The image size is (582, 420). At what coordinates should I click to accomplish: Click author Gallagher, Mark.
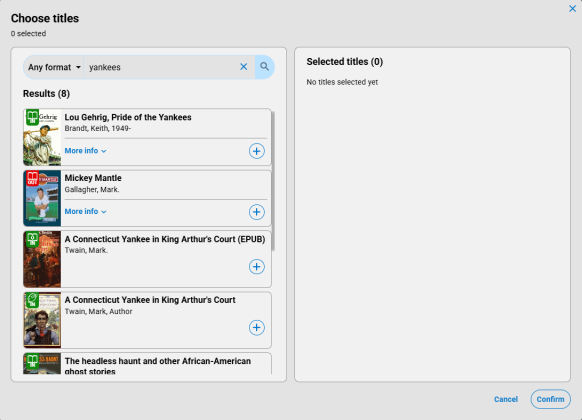(x=92, y=190)
